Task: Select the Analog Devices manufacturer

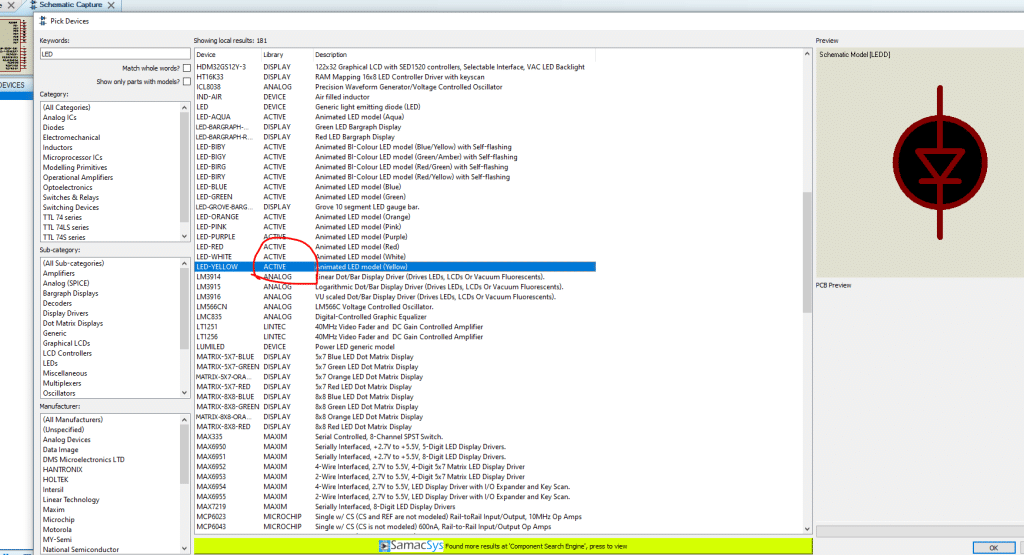Action: tap(67, 439)
